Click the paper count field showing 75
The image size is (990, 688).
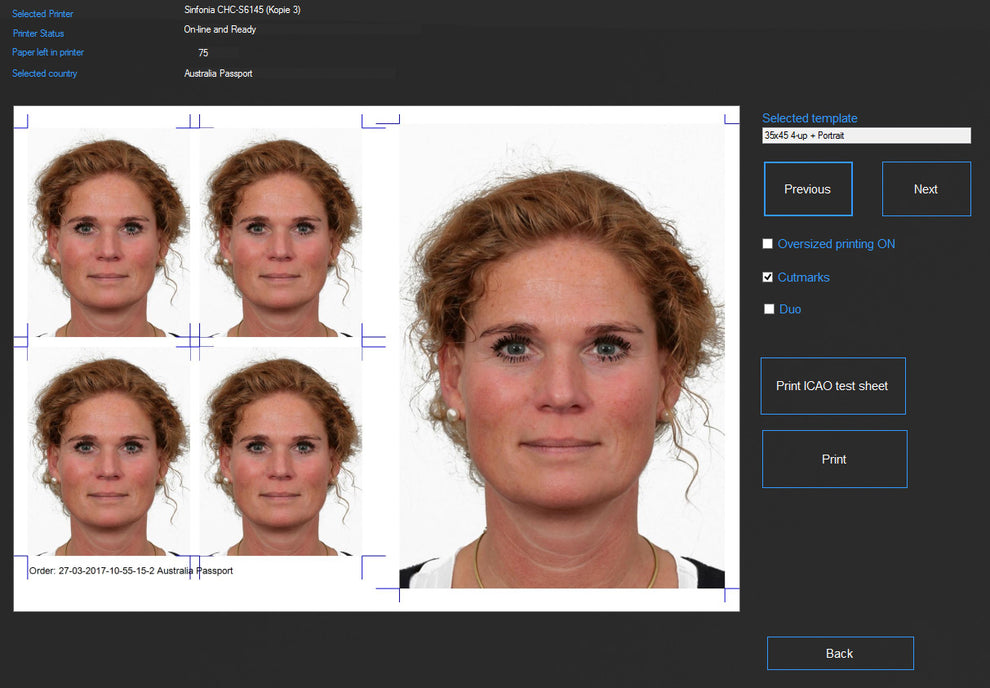203,52
